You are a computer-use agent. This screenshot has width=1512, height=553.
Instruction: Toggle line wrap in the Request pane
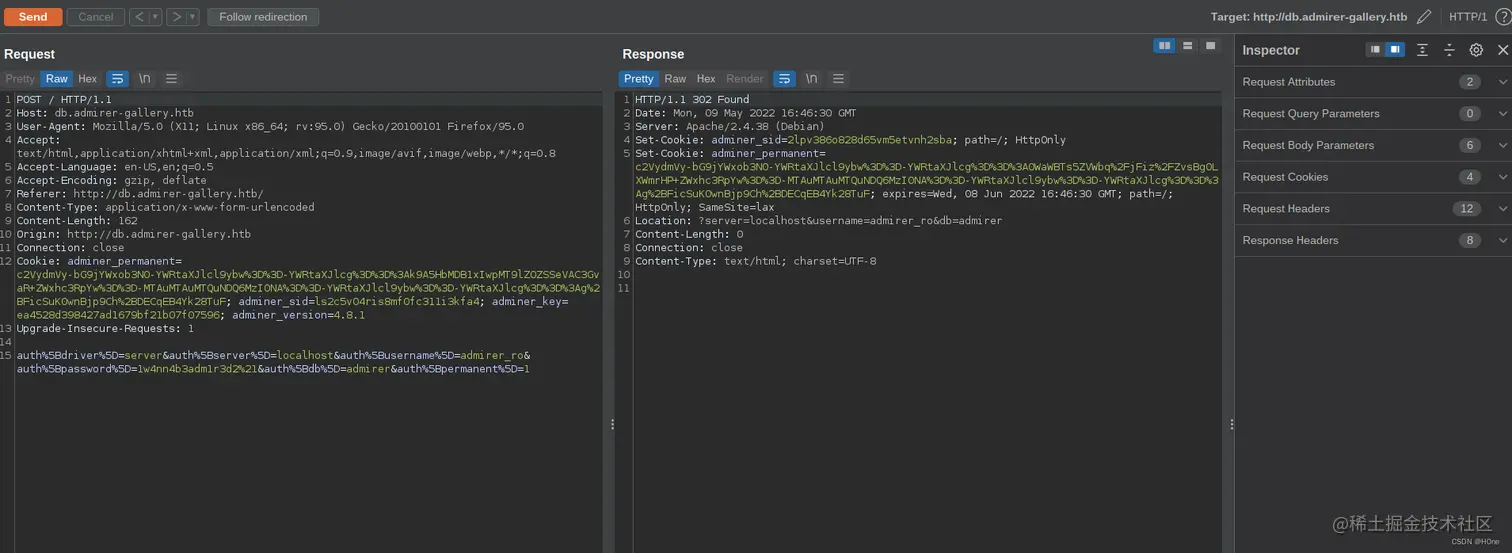point(117,79)
